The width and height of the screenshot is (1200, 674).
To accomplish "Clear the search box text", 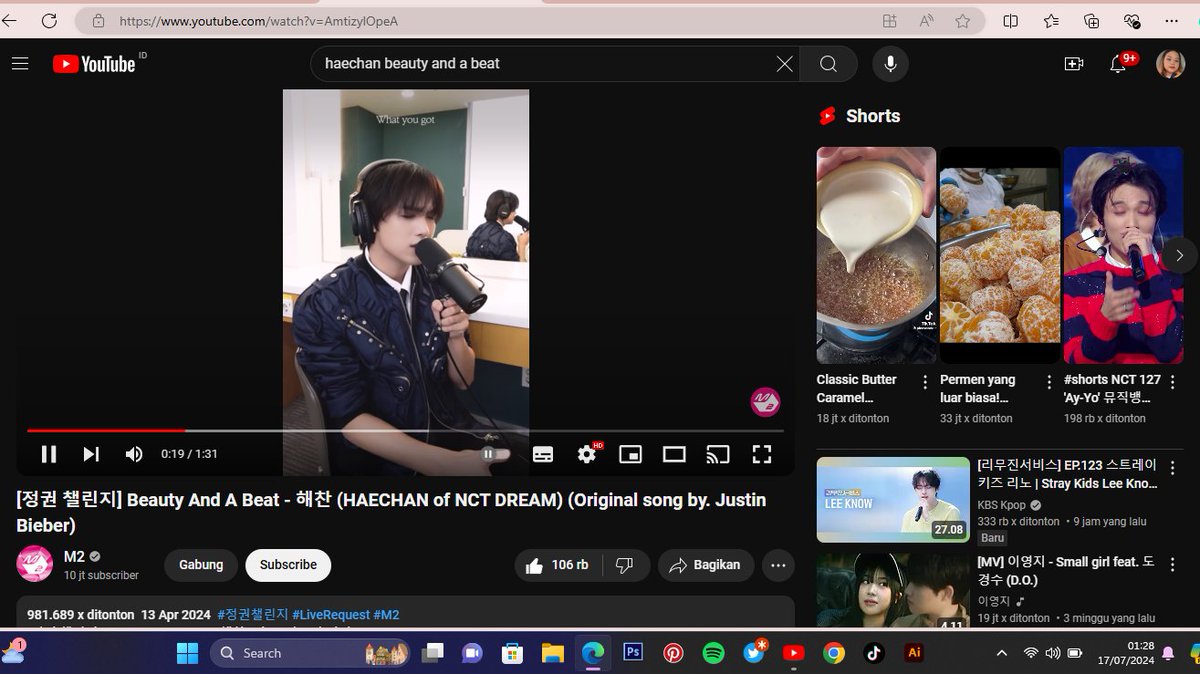I will (x=785, y=64).
